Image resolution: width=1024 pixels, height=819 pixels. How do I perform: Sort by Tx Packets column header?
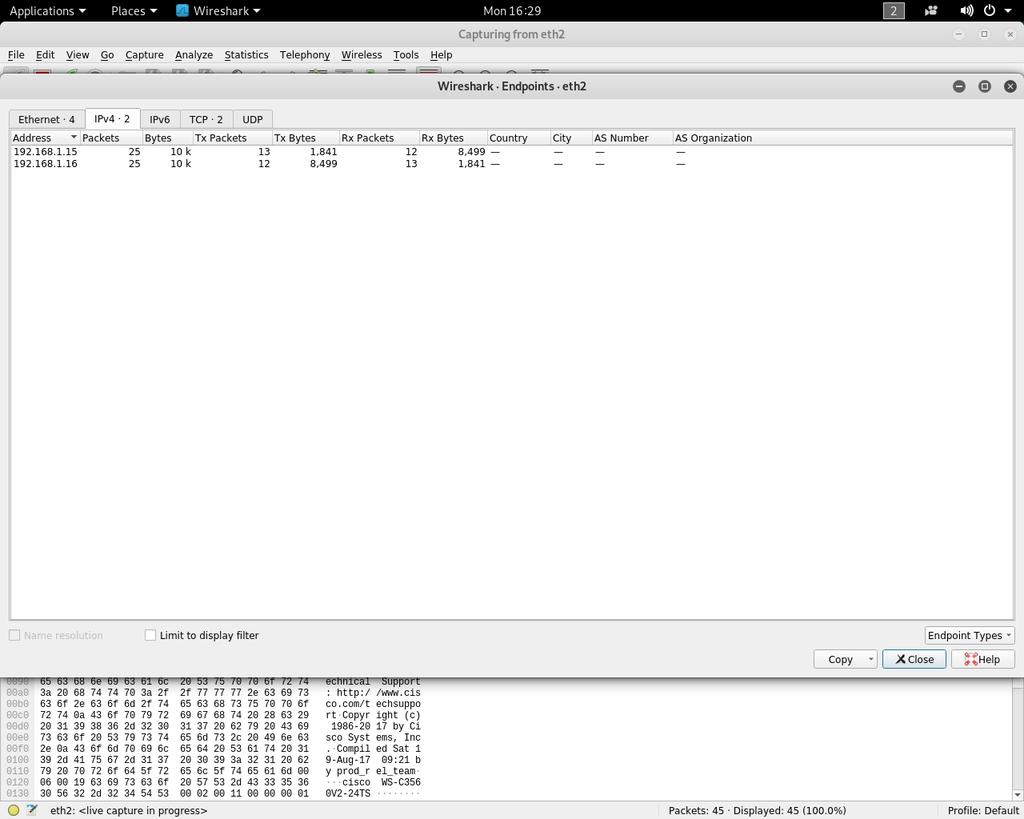click(232, 138)
